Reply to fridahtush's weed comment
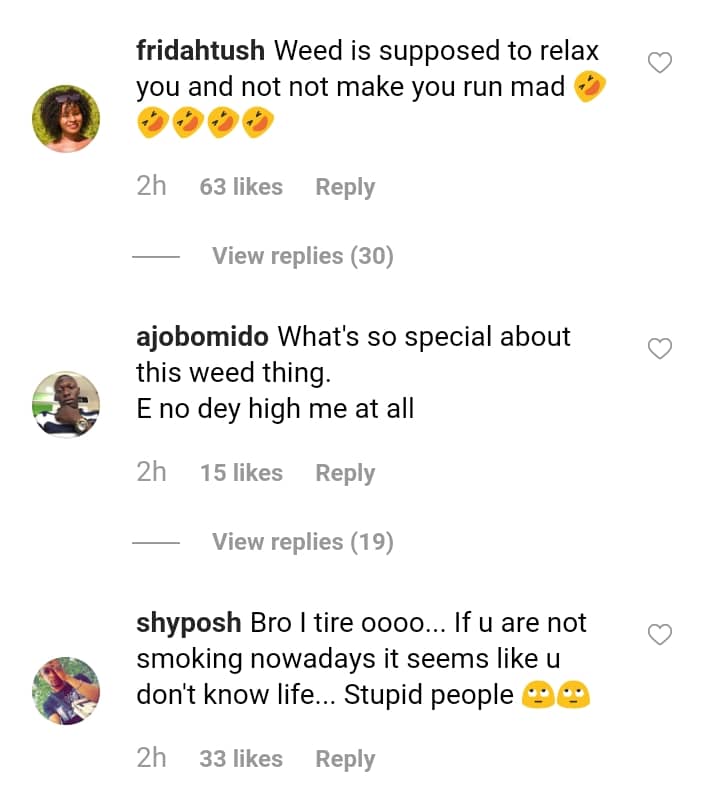The image size is (712, 789). click(345, 187)
